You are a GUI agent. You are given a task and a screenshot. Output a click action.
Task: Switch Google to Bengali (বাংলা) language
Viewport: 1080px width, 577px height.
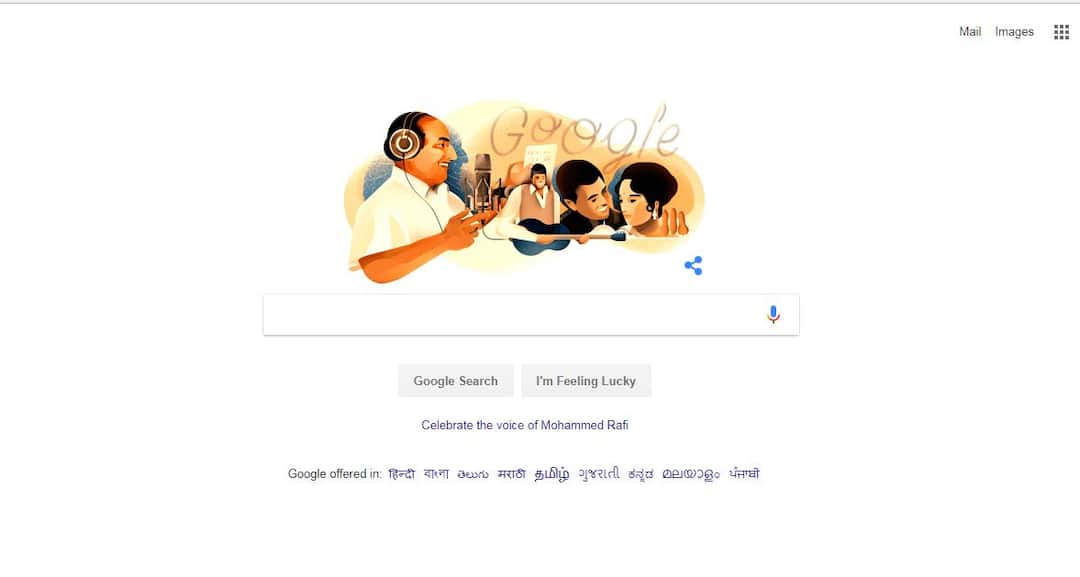click(x=436, y=474)
